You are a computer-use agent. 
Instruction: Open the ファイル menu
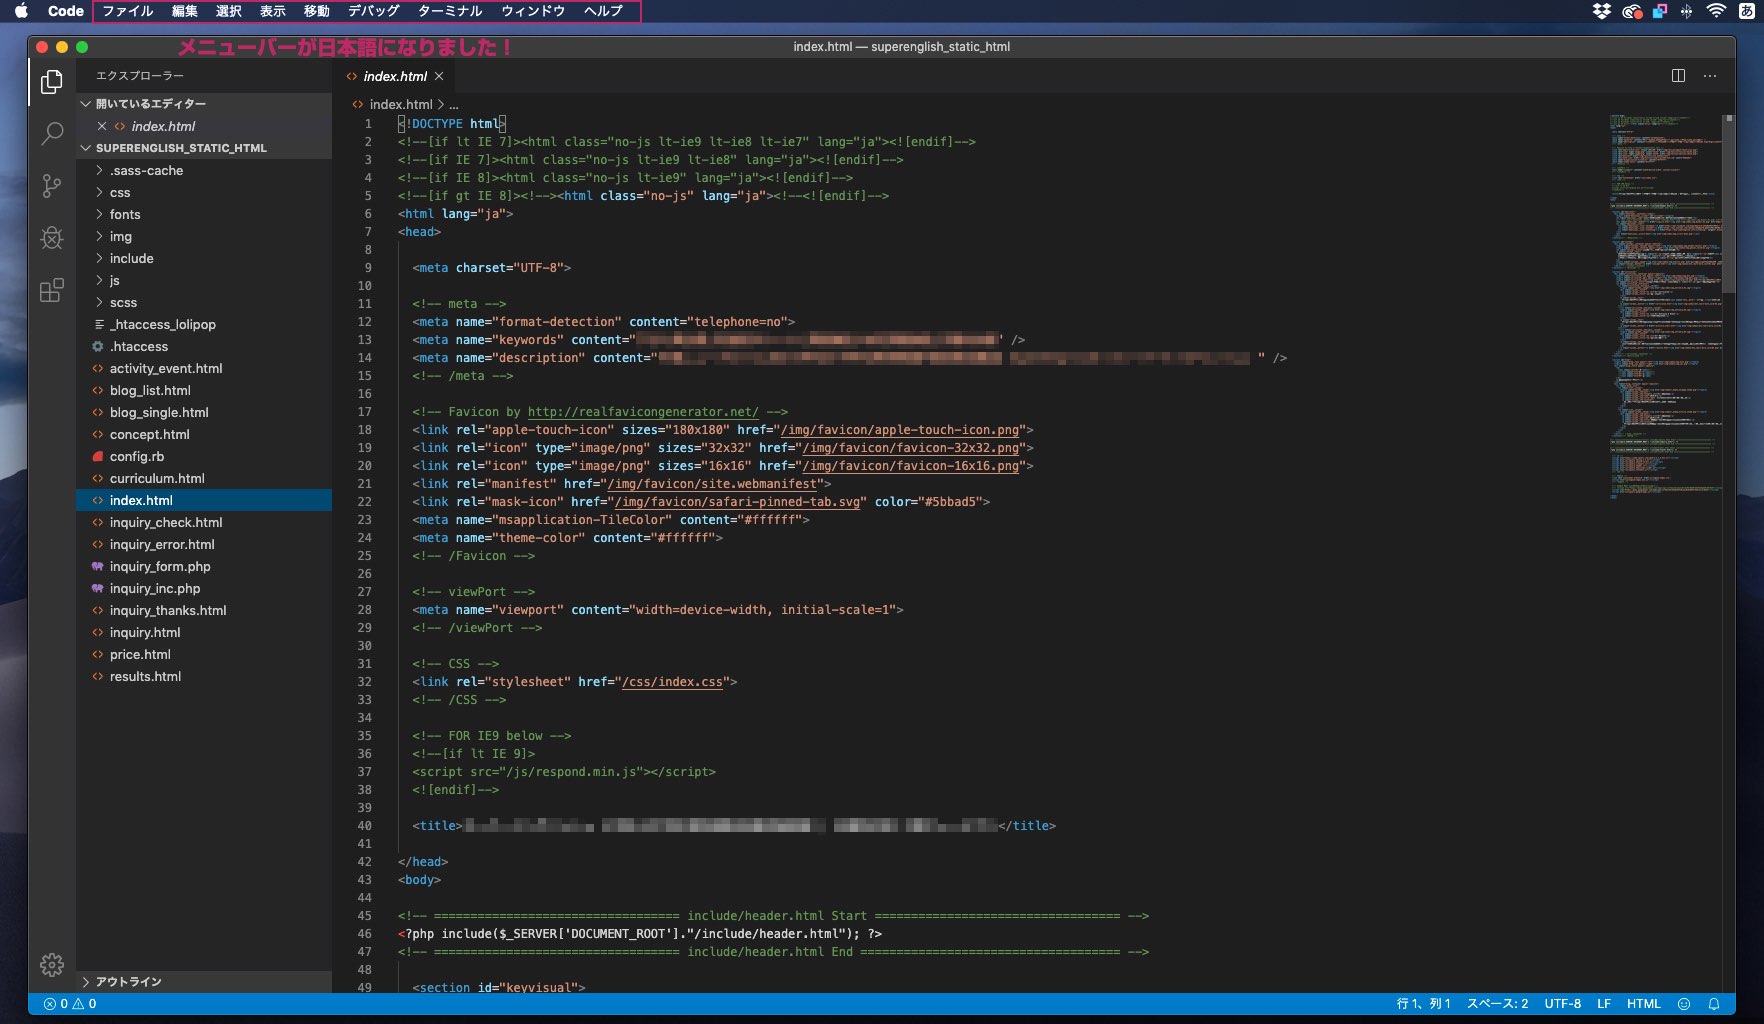click(128, 11)
